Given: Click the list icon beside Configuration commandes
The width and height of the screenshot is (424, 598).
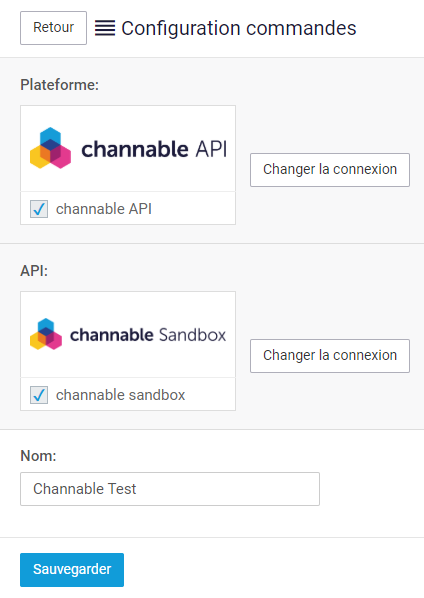Looking at the screenshot, I should [105, 28].
